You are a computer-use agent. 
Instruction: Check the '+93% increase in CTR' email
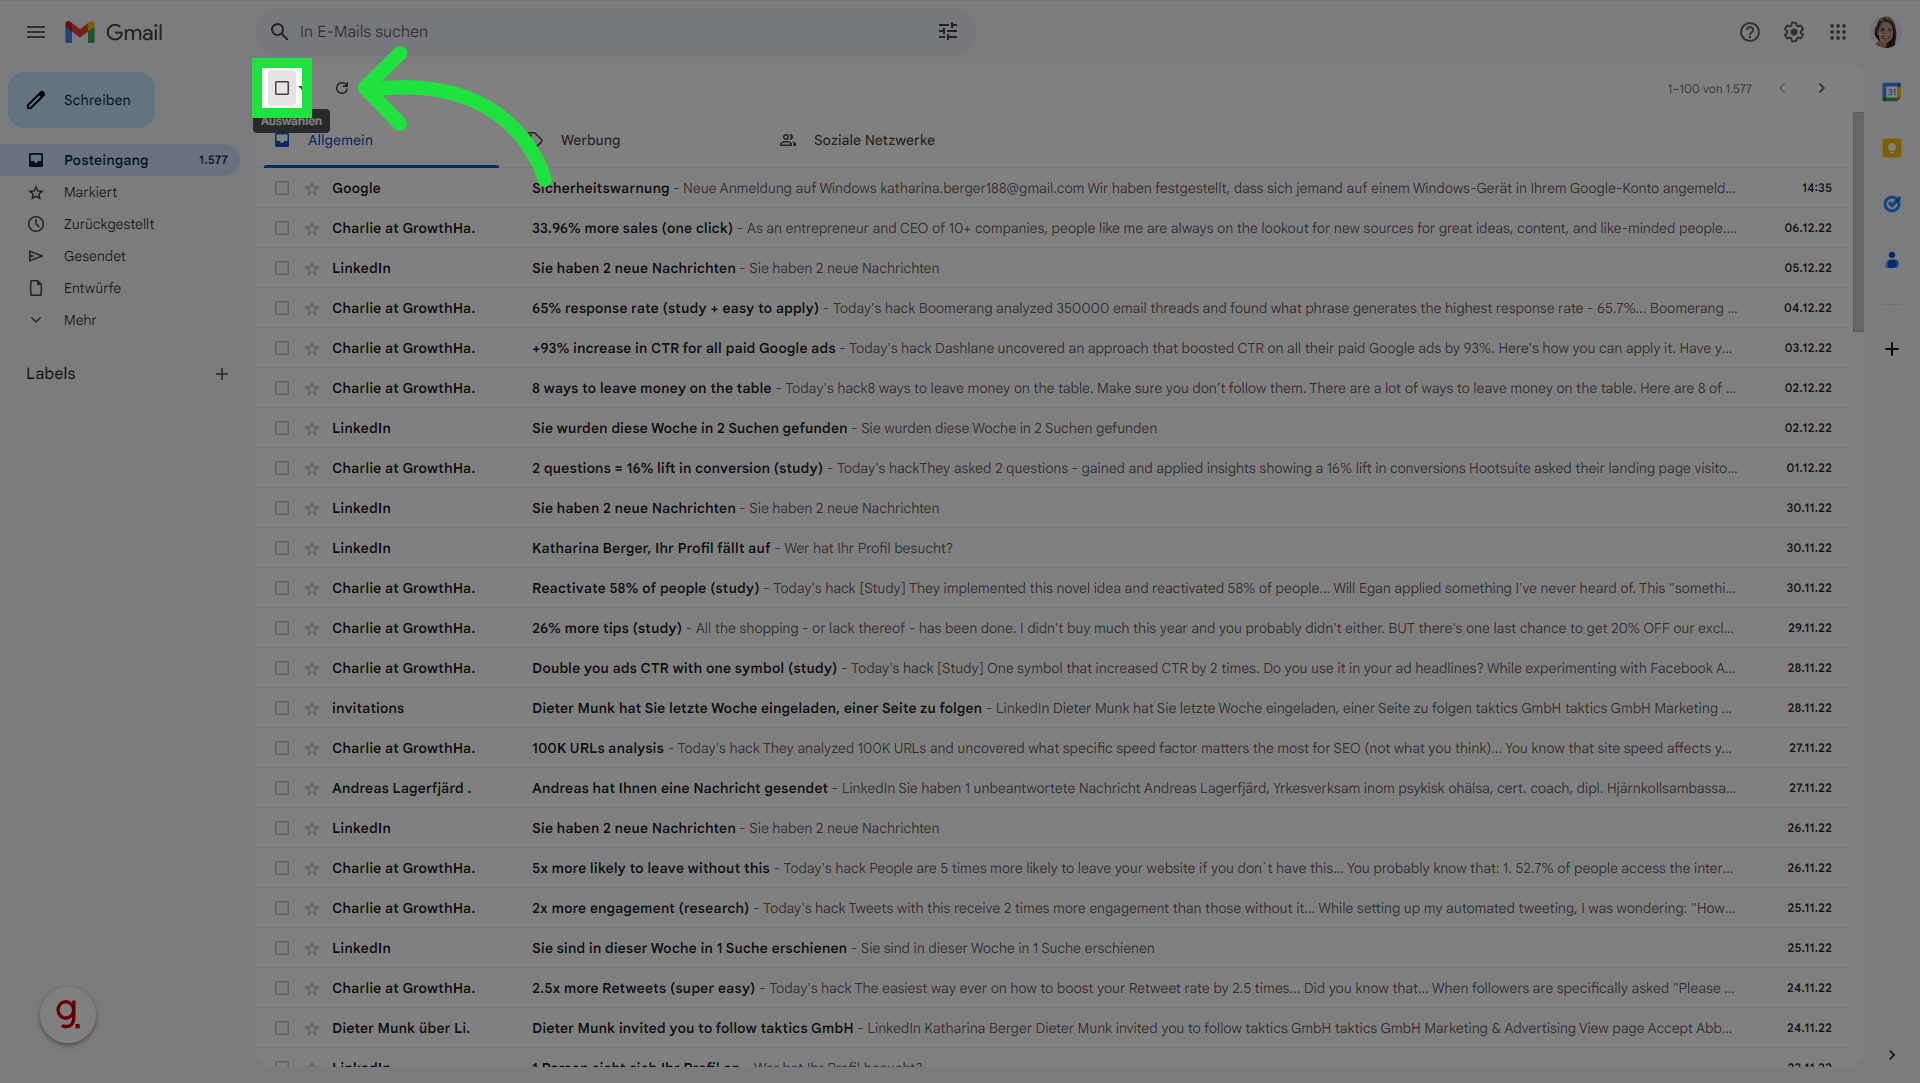[282, 348]
